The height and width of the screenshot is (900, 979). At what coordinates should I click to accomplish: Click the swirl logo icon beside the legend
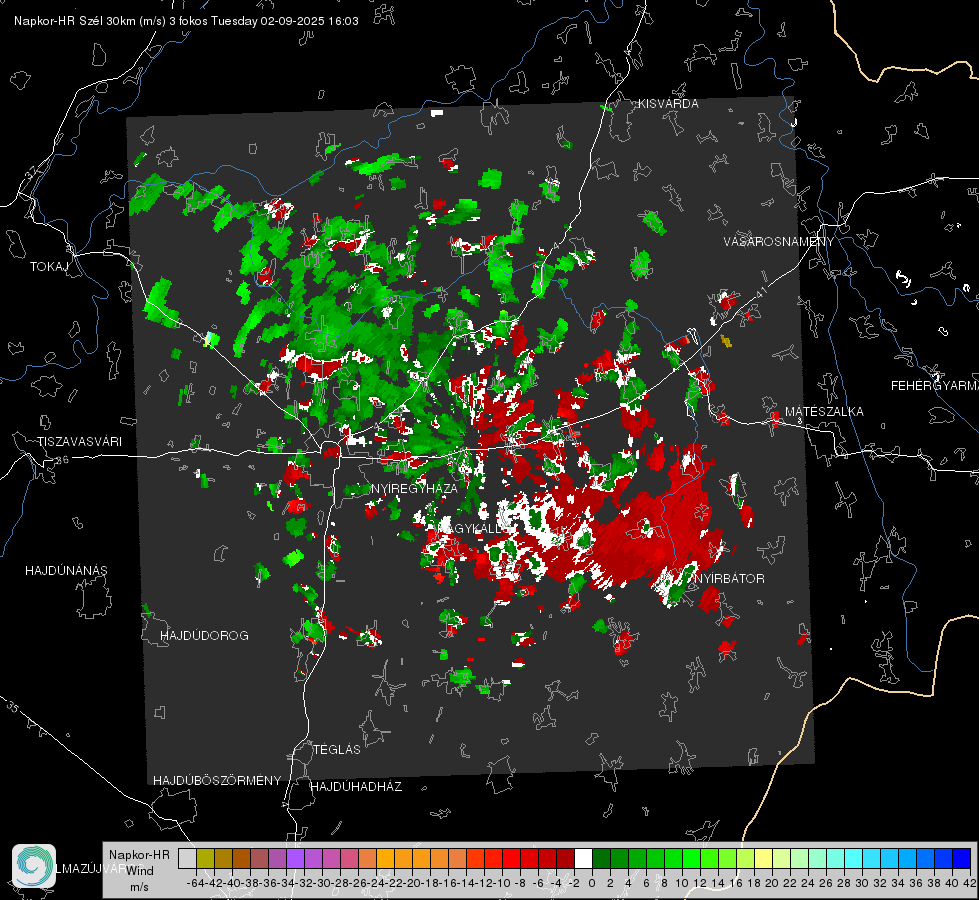[34, 866]
